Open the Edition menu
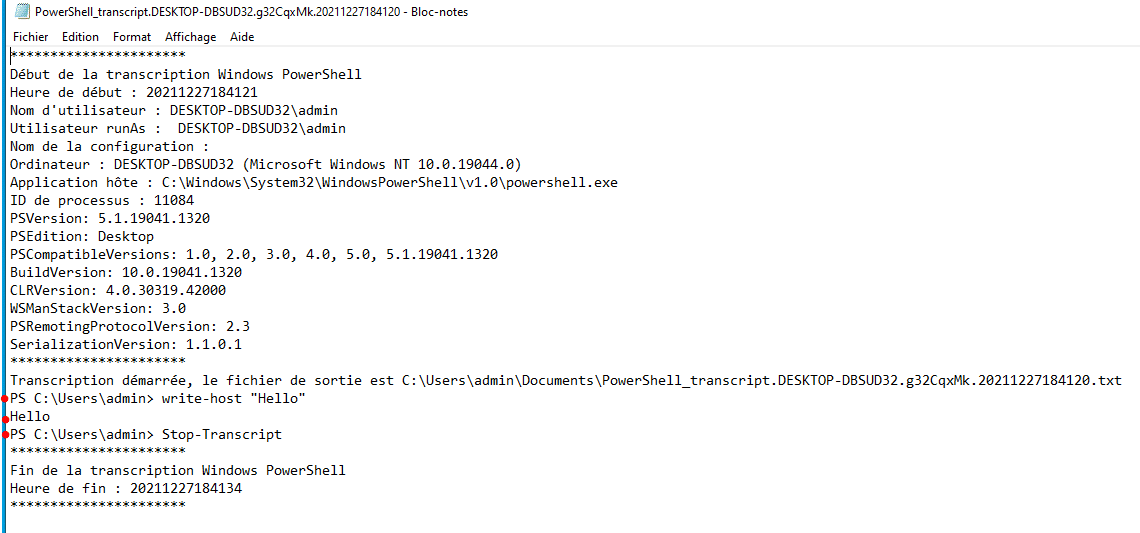This screenshot has width=1140, height=533. pyautogui.click(x=80, y=37)
